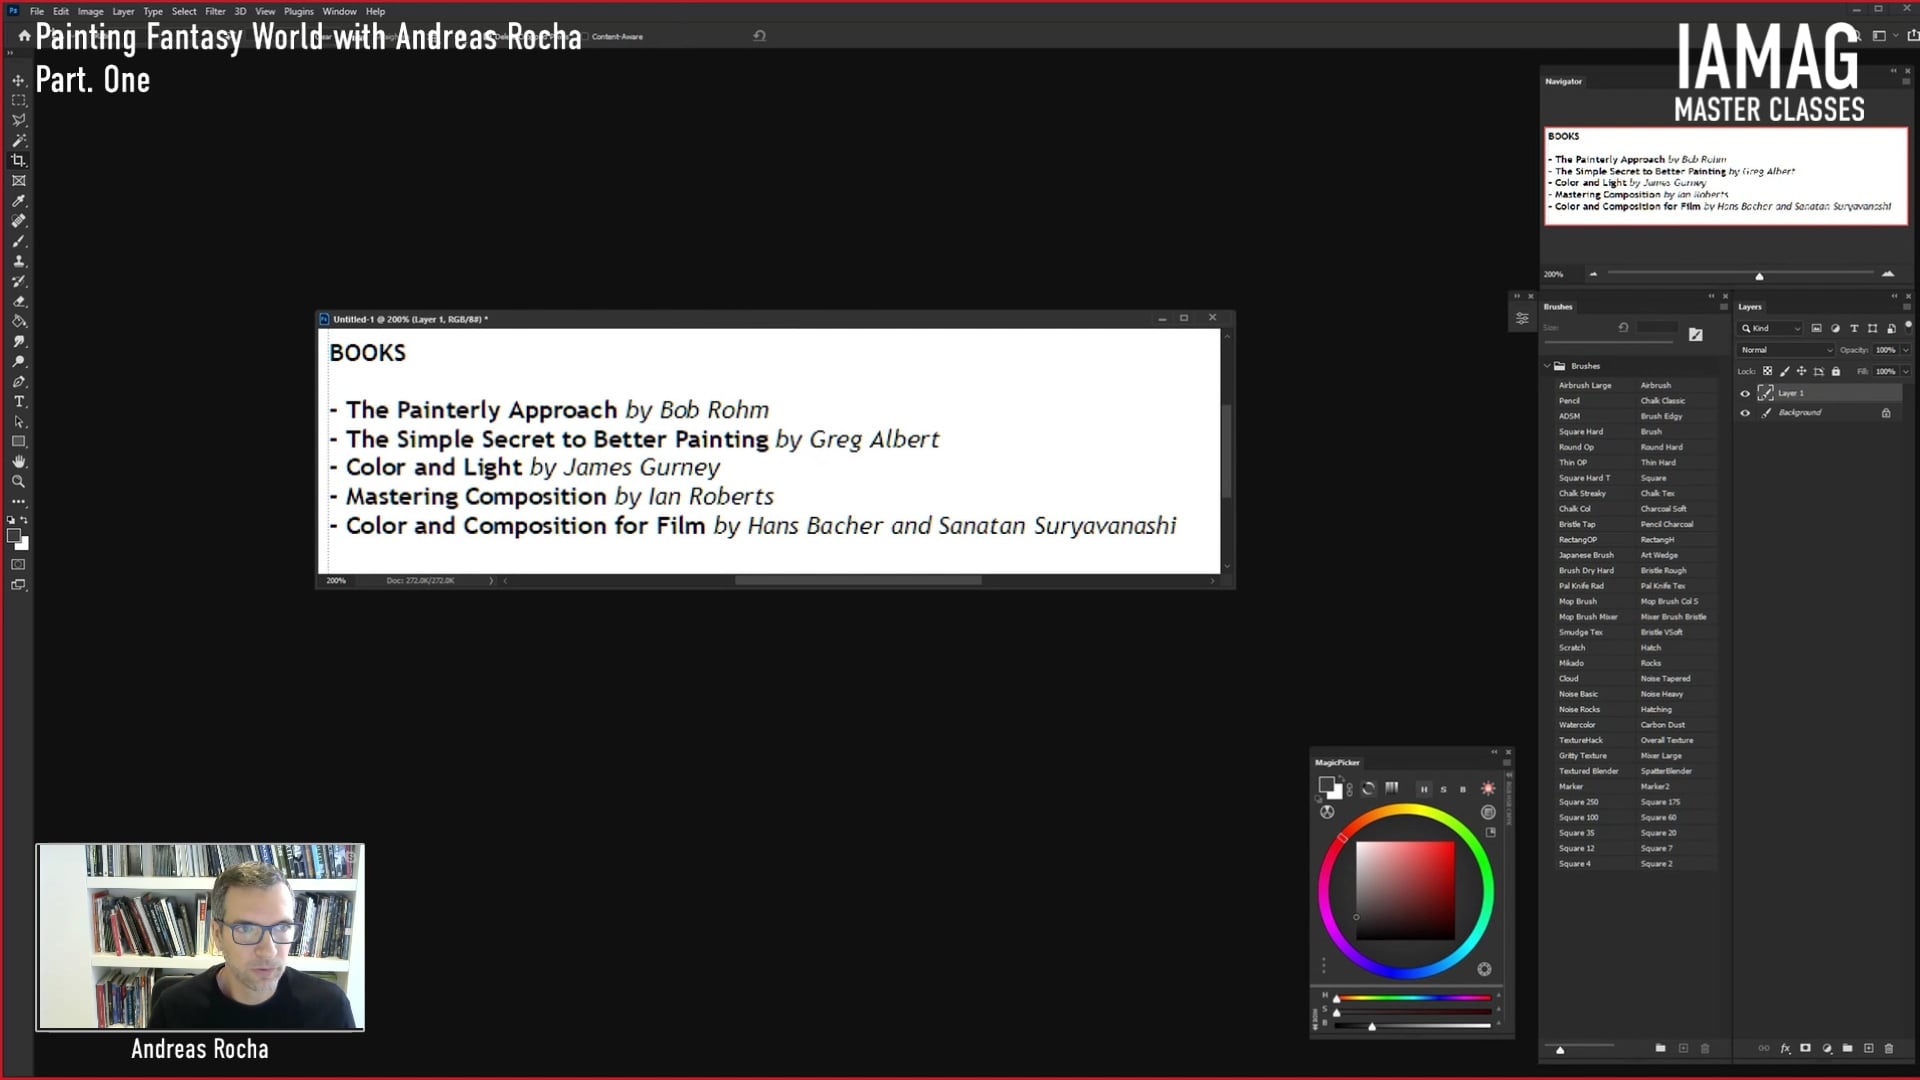Select the Eyedropper tool
The height and width of the screenshot is (1080, 1920).
click(18, 201)
